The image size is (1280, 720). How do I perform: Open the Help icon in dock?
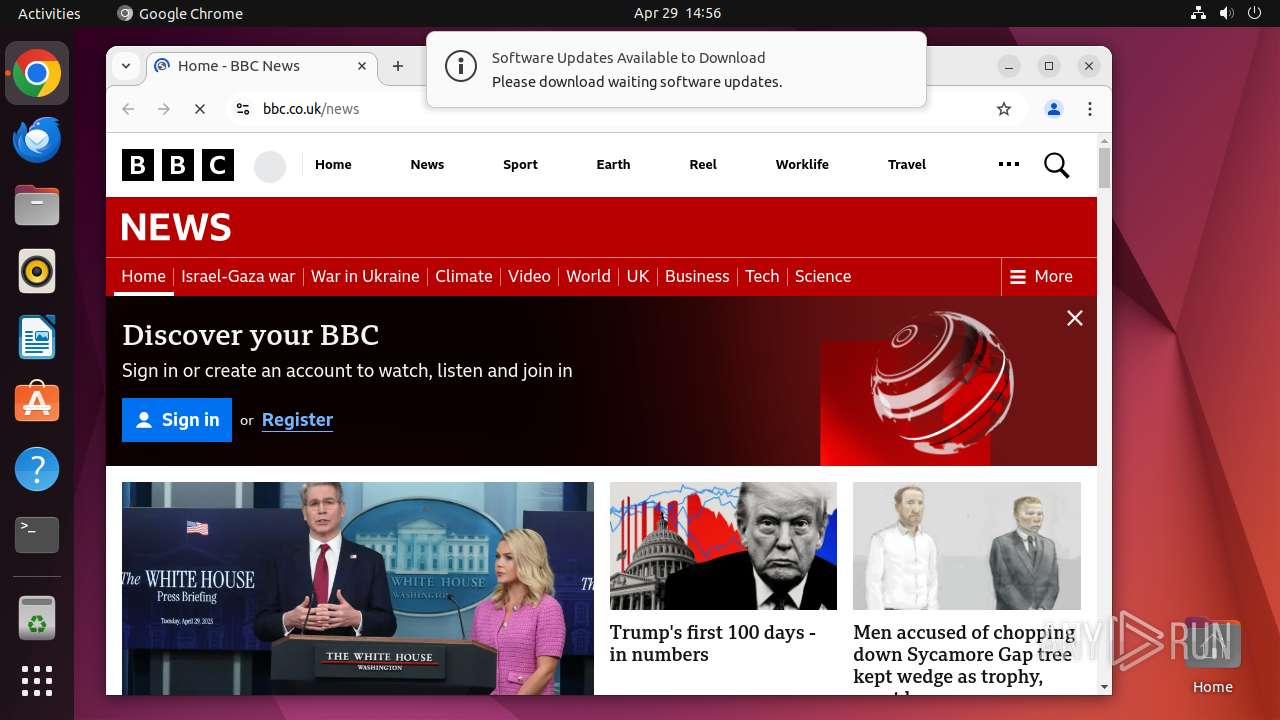[37, 469]
